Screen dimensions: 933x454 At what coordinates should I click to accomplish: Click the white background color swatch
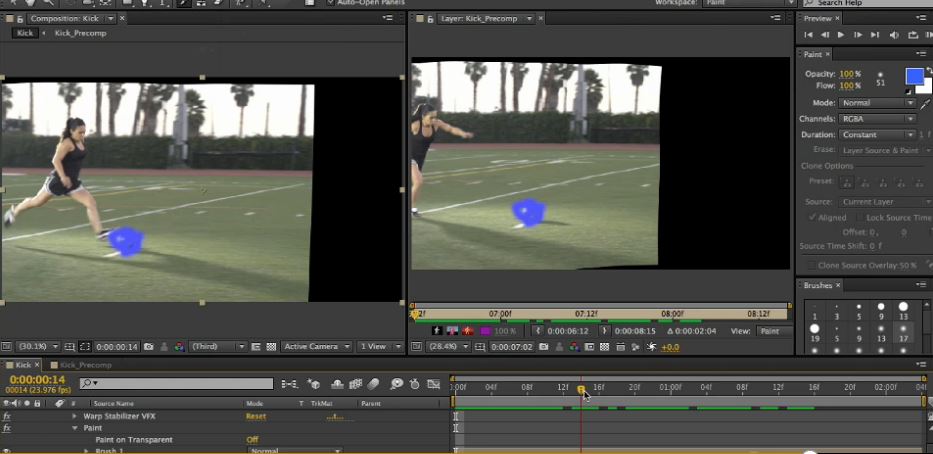tap(926, 87)
